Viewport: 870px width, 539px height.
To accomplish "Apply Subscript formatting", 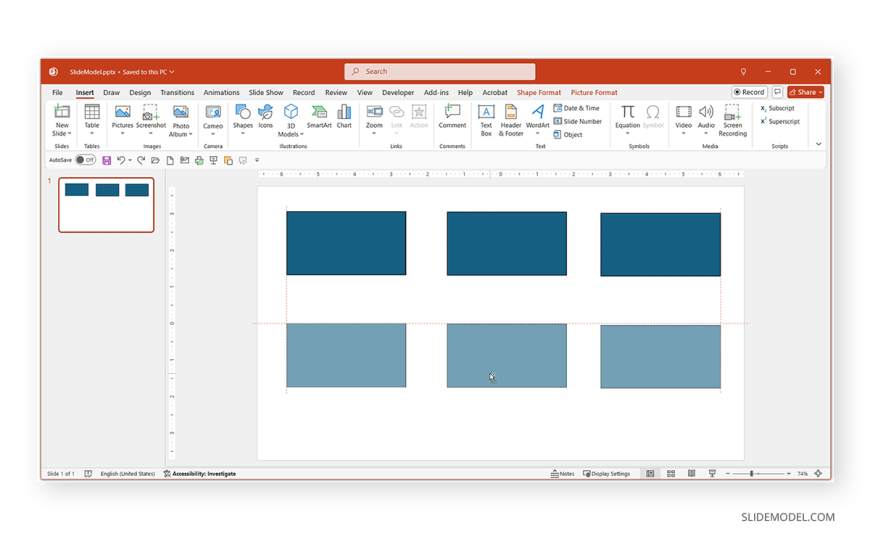I will [777, 108].
